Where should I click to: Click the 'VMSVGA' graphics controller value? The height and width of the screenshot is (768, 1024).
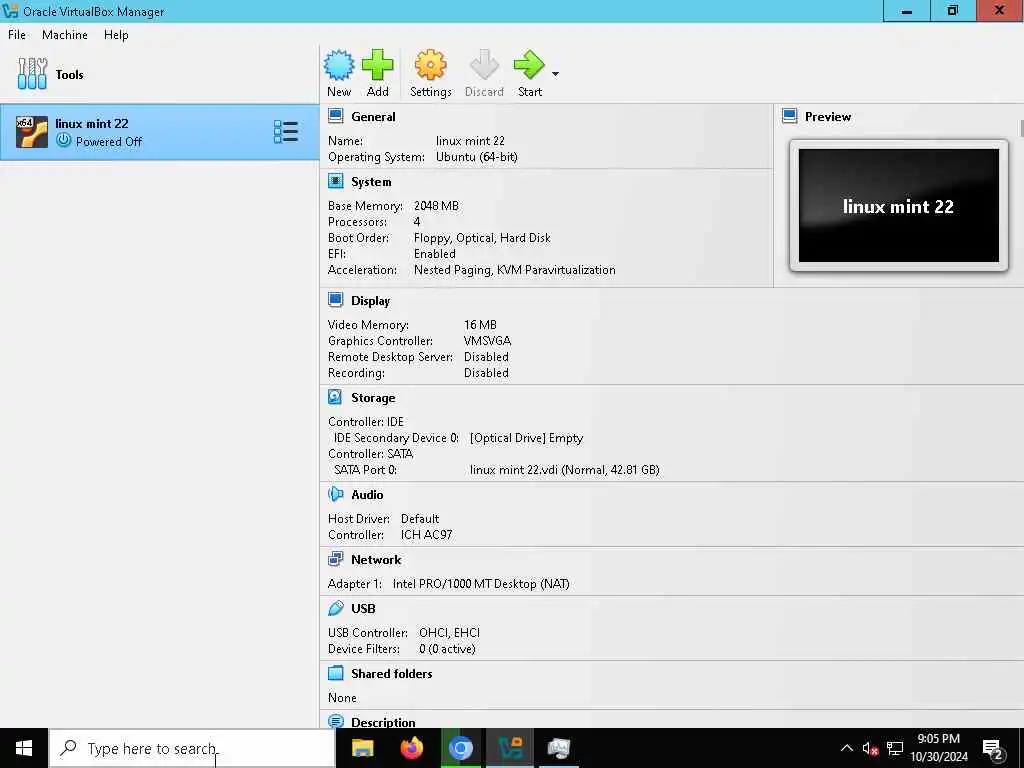[x=487, y=341]
